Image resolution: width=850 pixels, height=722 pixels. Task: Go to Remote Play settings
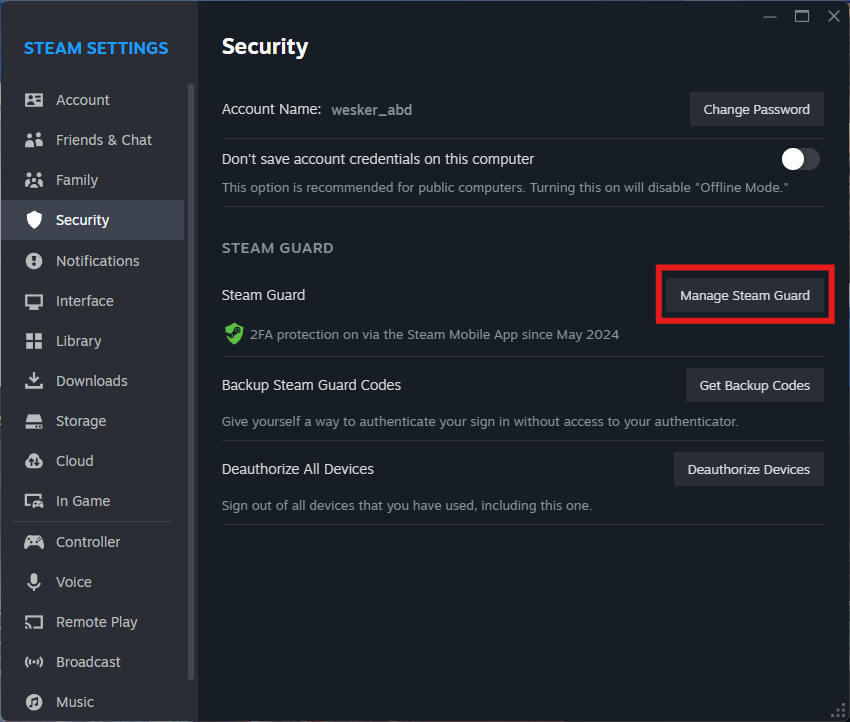point(96,622)
